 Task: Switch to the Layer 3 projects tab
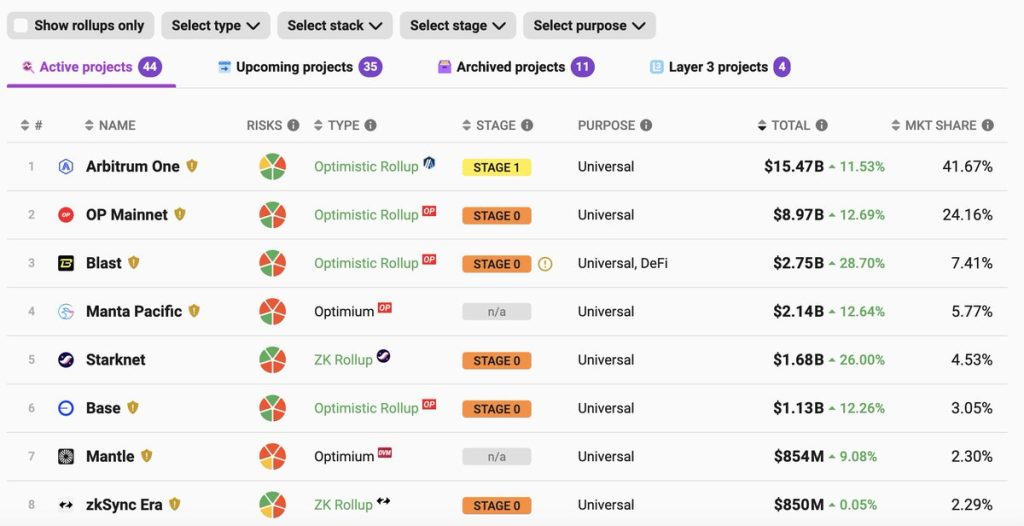coord(720,67)
